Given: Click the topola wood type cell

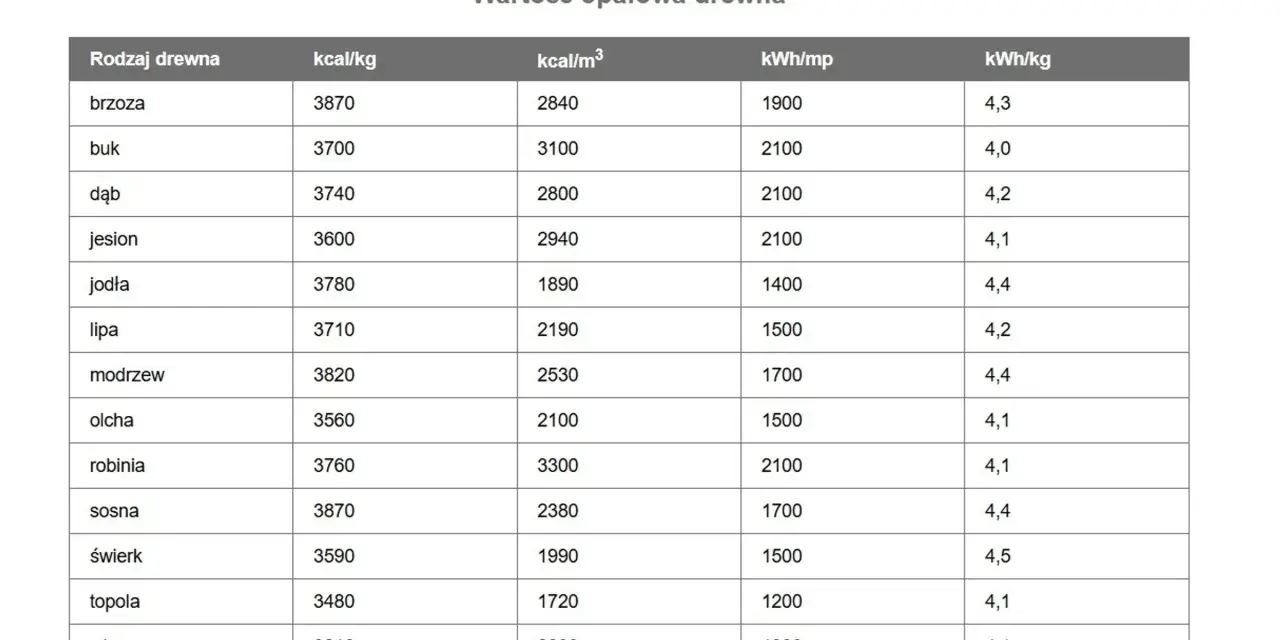Looking at the screenshot, I should [x=181, y=602].
